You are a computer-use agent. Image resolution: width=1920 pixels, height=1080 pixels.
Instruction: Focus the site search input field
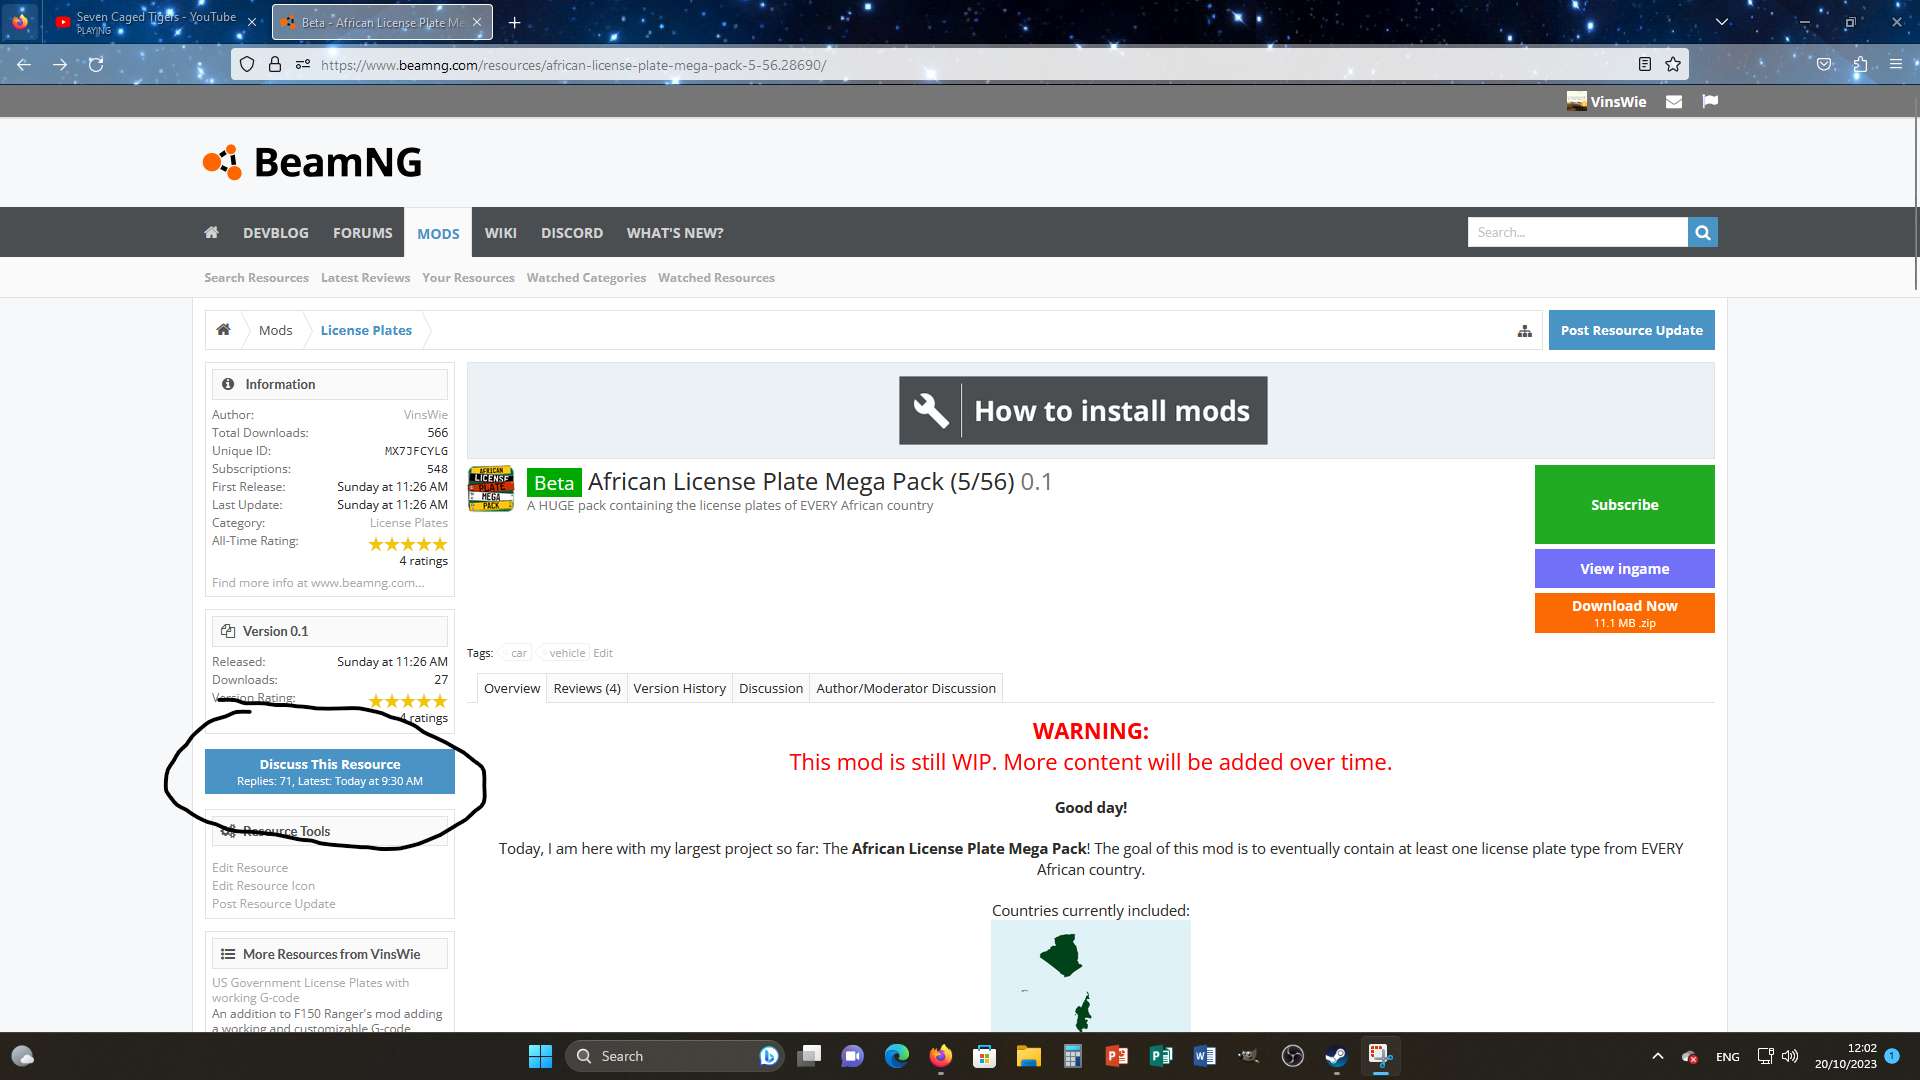1577,232
